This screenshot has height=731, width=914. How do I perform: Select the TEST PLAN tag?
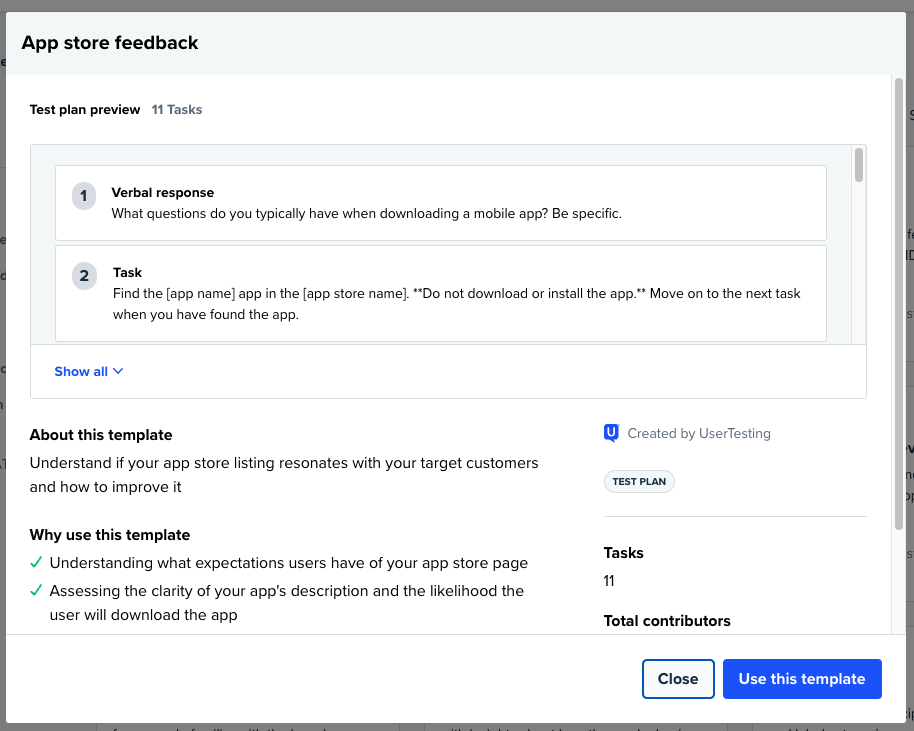639,482
